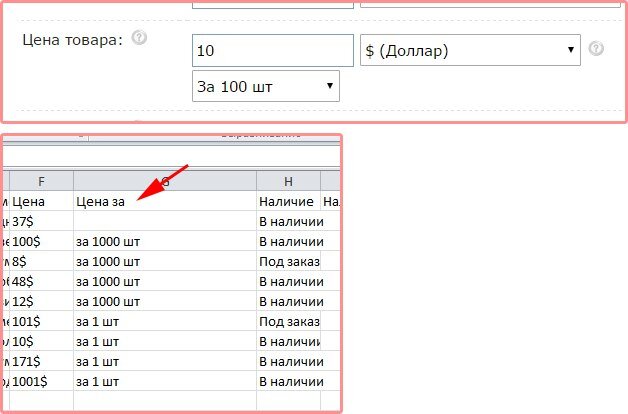Click help icon right of currency dropdown
This screenshot has width=628, height=414.
pos(596,48)
